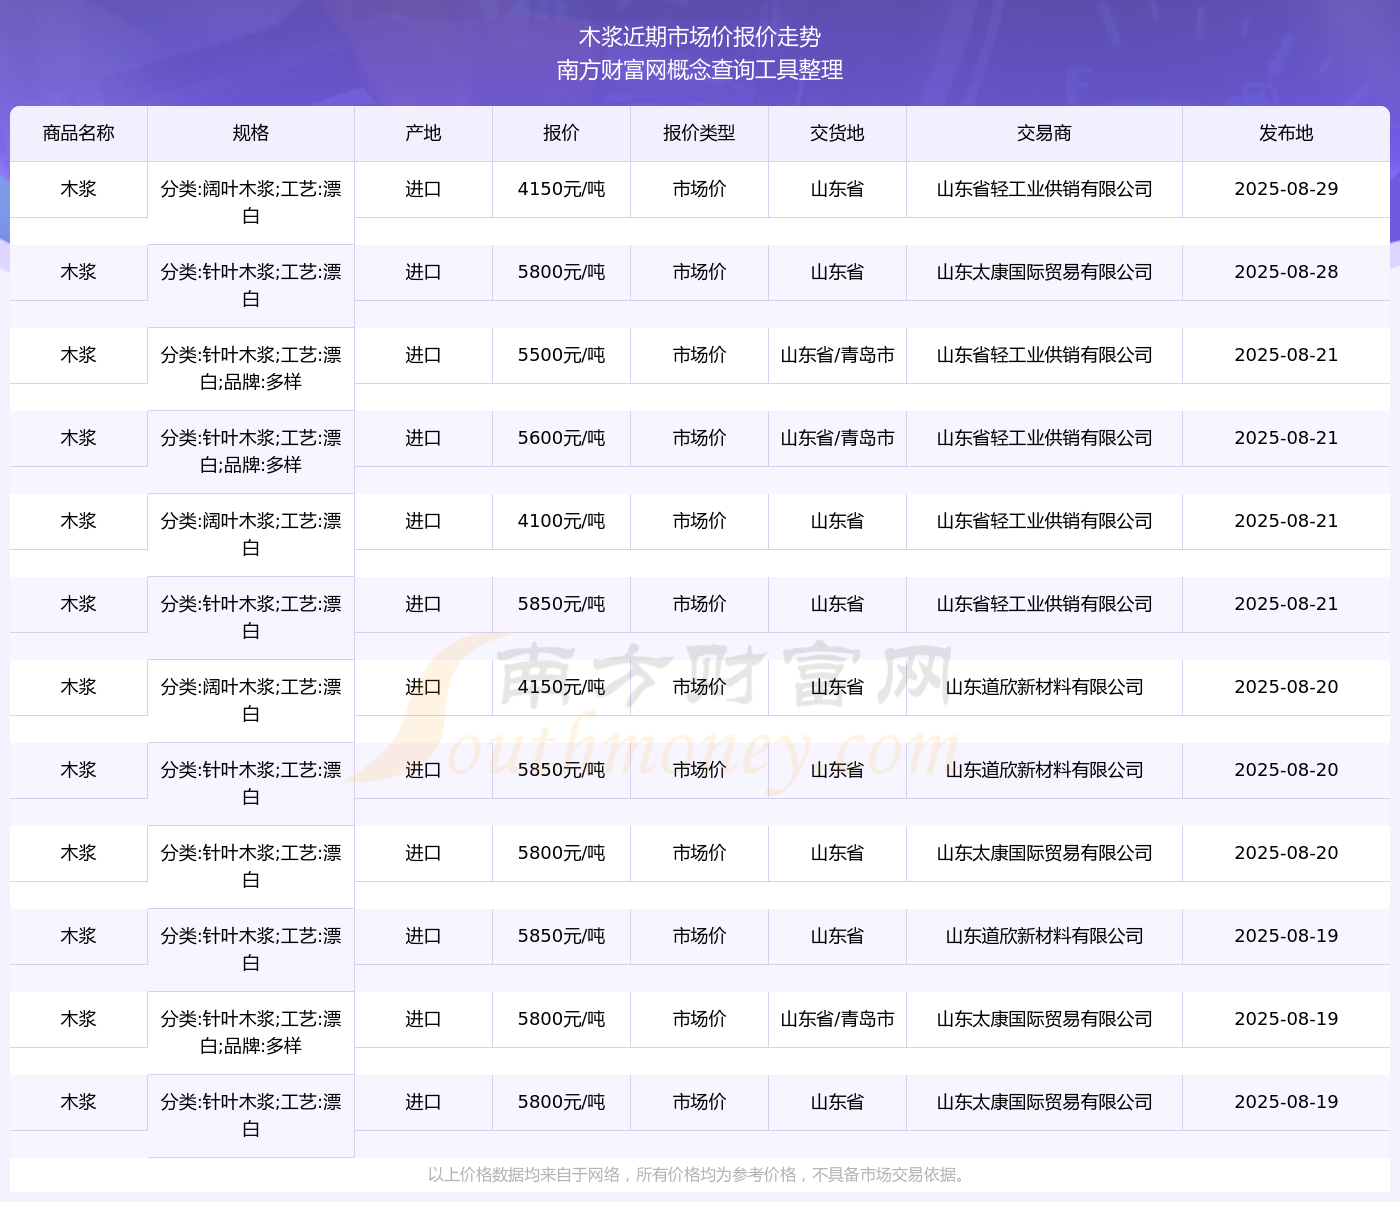Click the 规格 column header

[251, 134]
